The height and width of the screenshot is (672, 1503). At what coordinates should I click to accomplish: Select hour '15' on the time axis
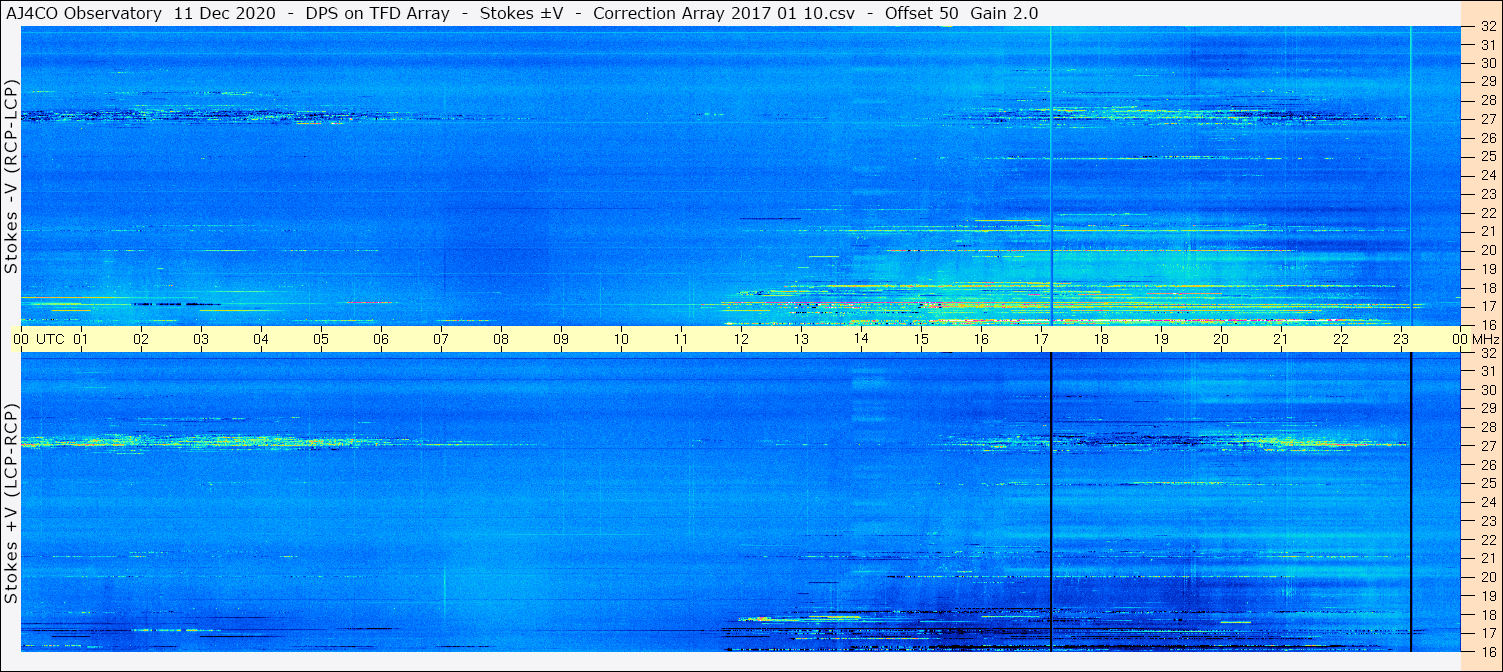pos(921,339)
